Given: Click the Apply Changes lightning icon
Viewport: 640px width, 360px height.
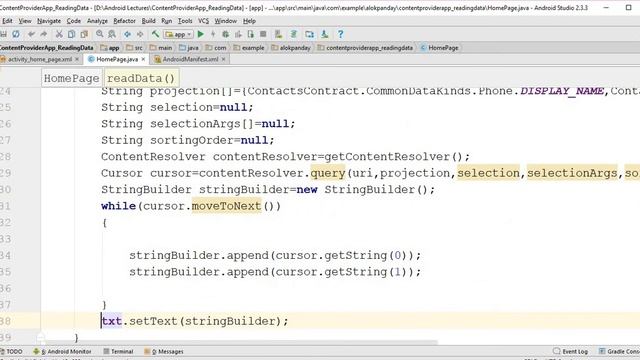Looking at the screenshot, I should 213,34.
